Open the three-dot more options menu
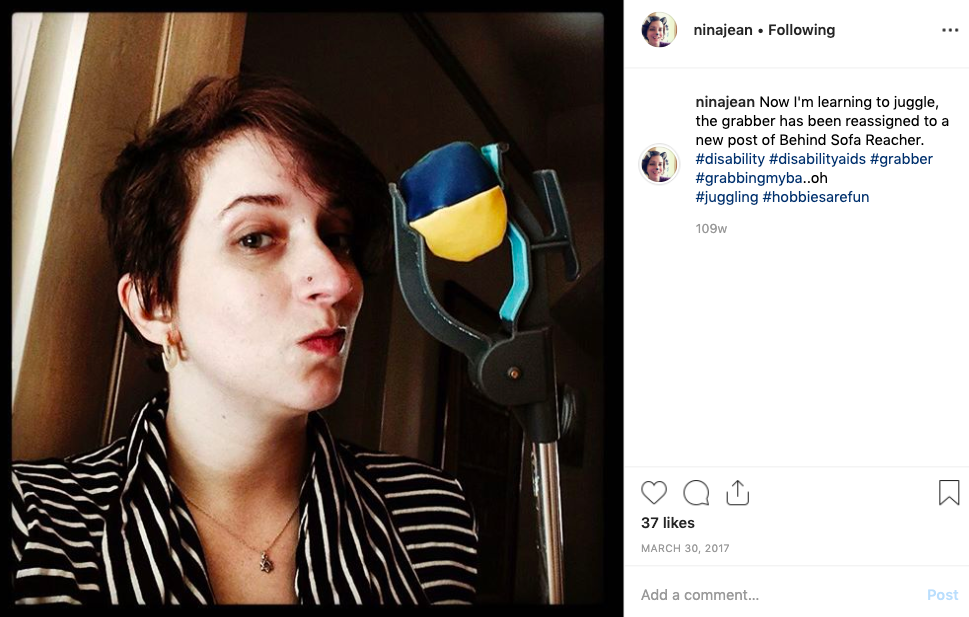 pos(950,30)
